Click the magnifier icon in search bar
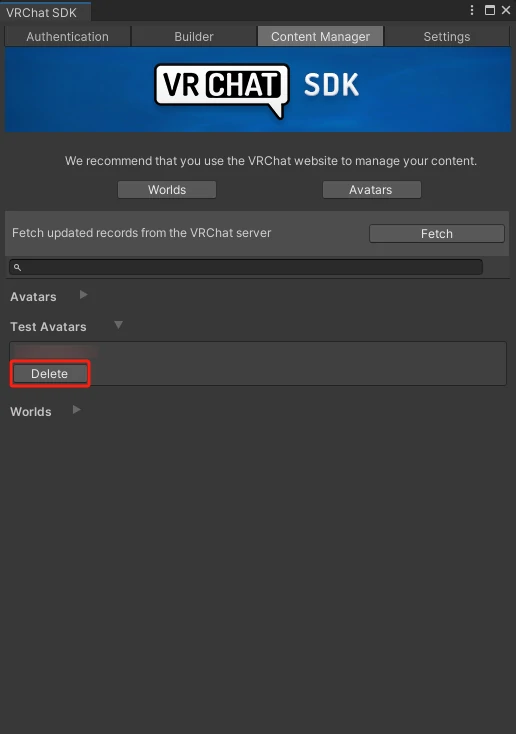The width and height of the screenshot is (516, 734). coord(17,267)
